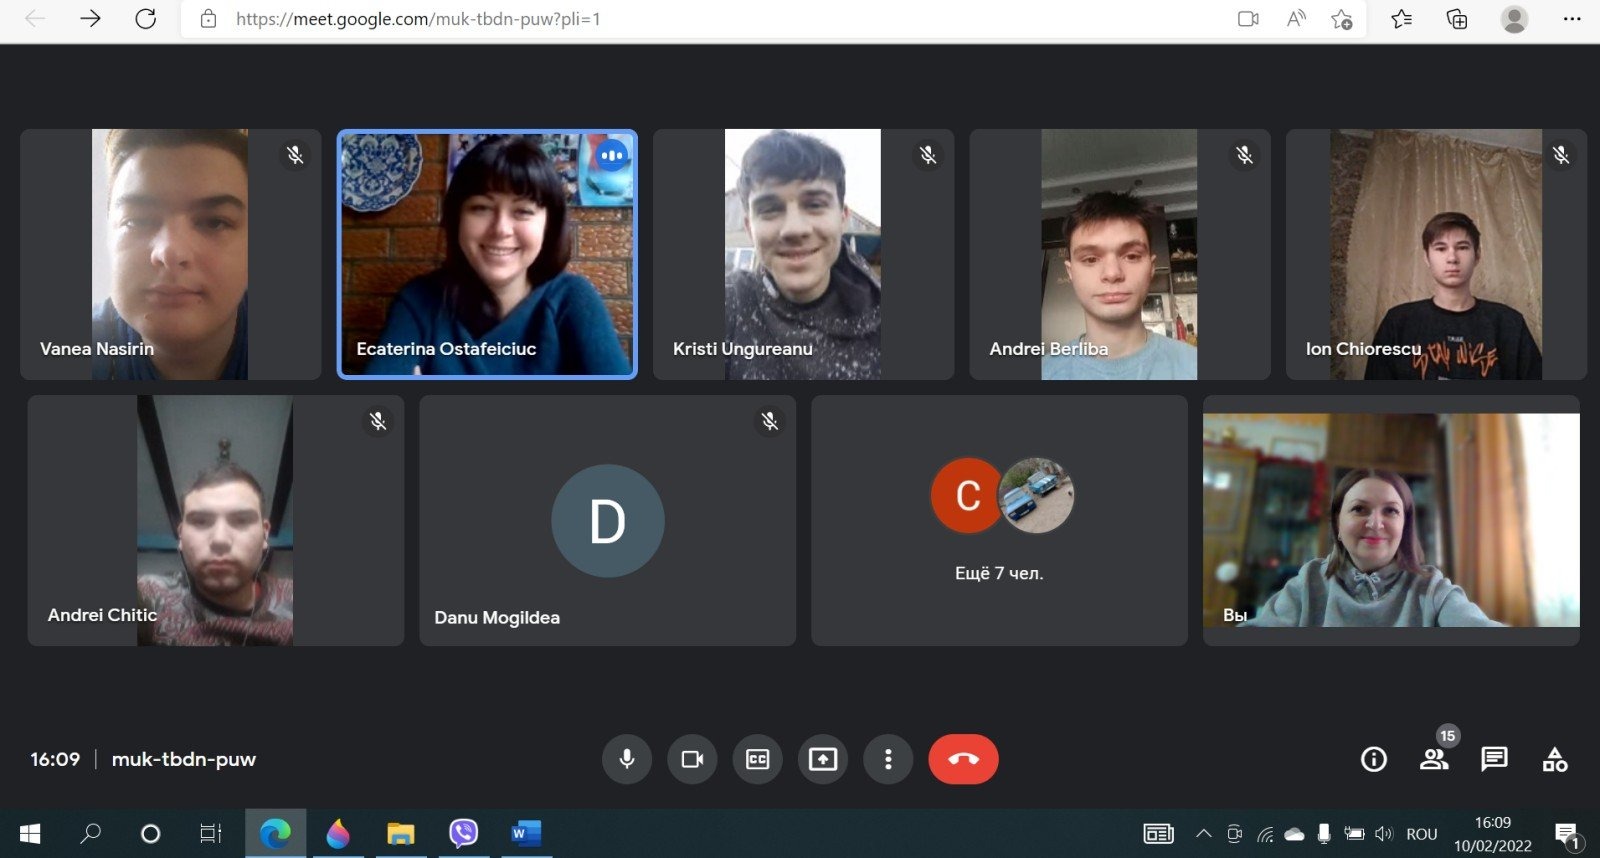Open the 'Ещё 7 чел.' additional participants tile
Viewport: 1600px width, 858px height.
999,520
